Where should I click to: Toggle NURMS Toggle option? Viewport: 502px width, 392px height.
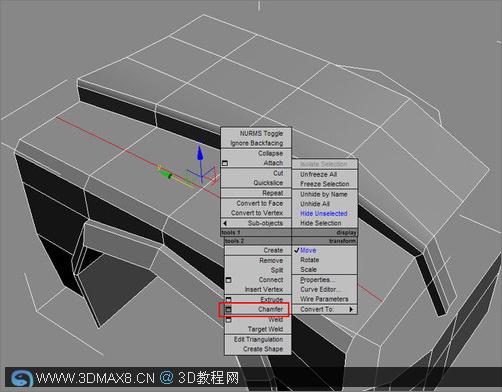pos(261,133)
